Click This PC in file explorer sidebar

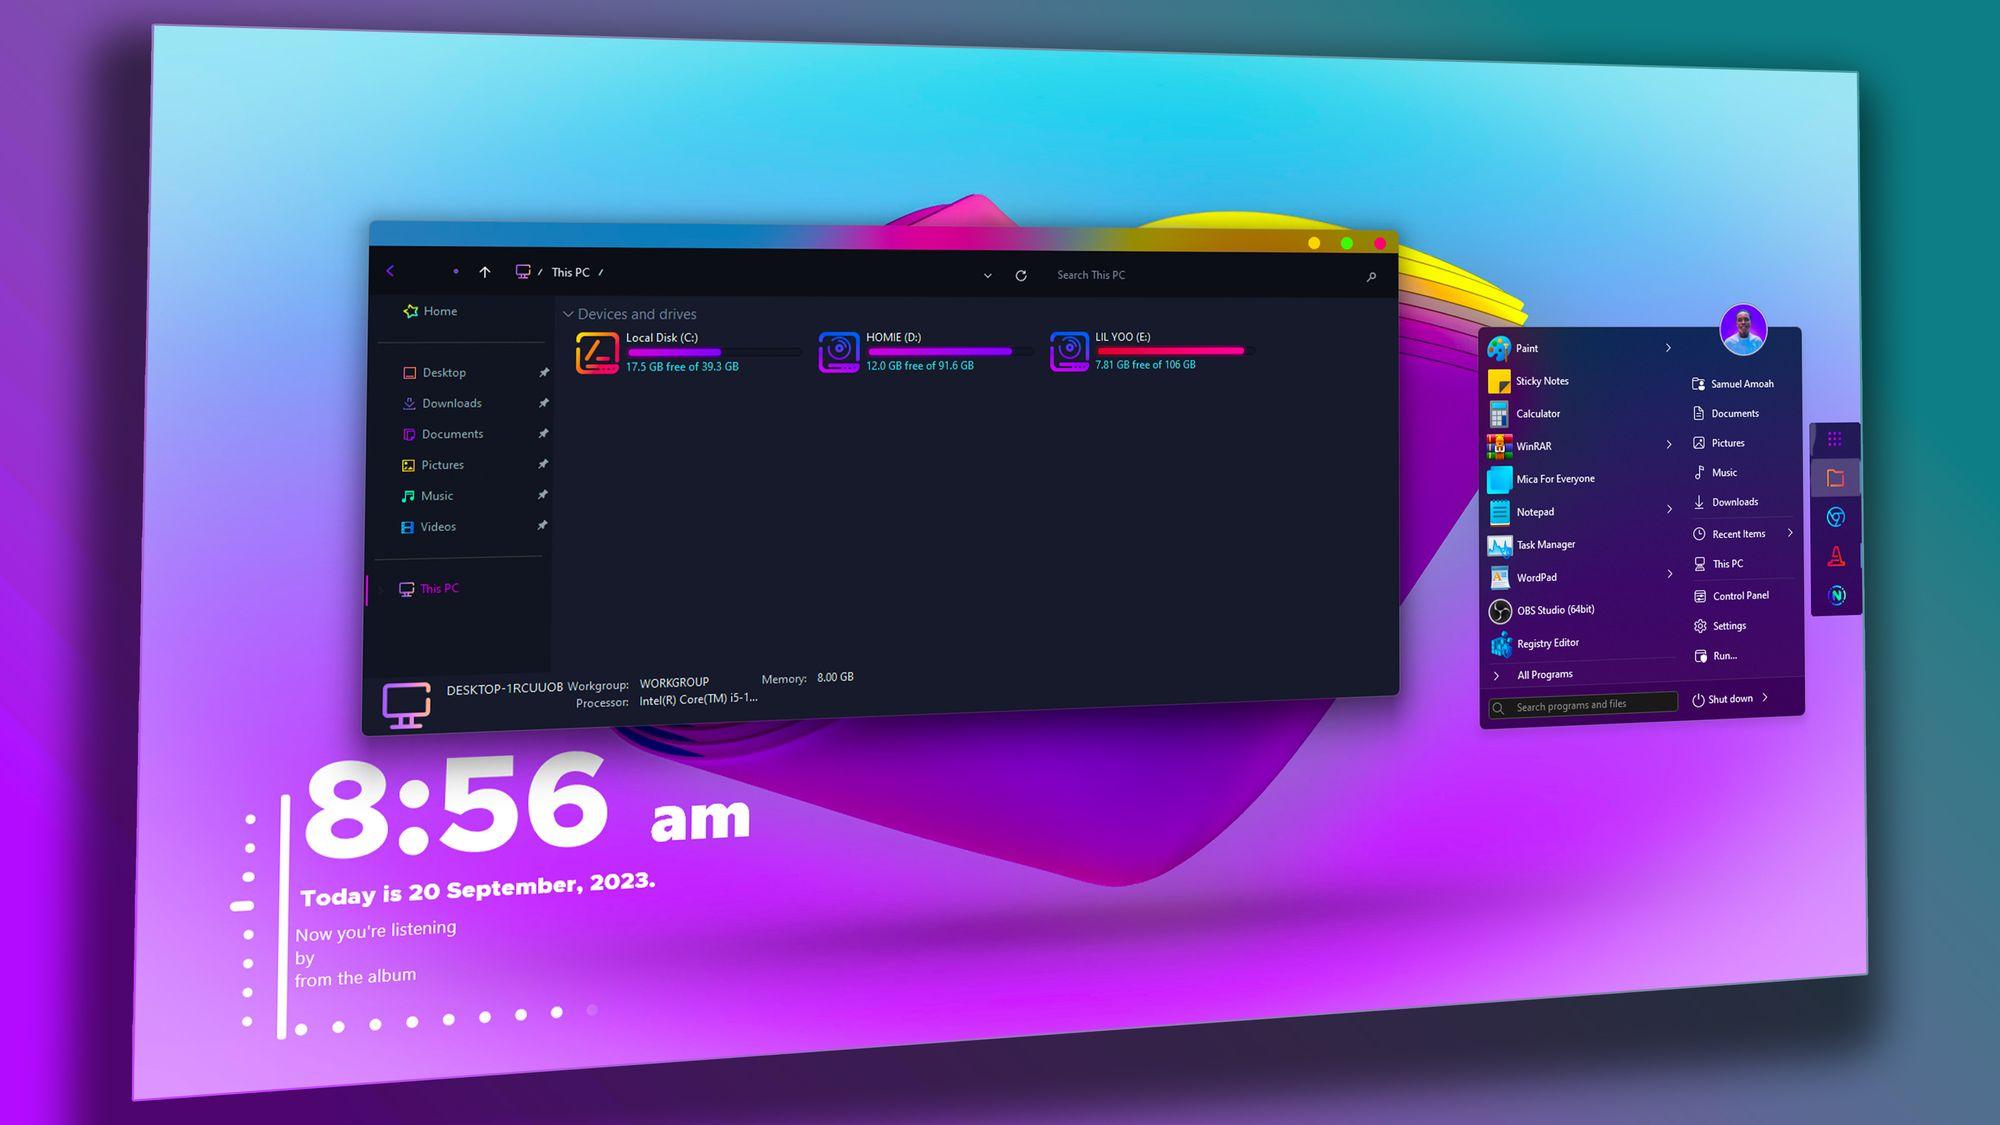[438, 588]
